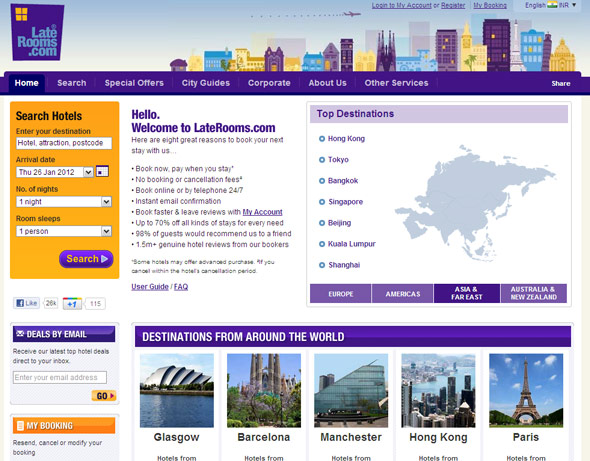Open the Hong Kong skyline photo
This screenshot has width=590, height=461.
tap(438, 390)
